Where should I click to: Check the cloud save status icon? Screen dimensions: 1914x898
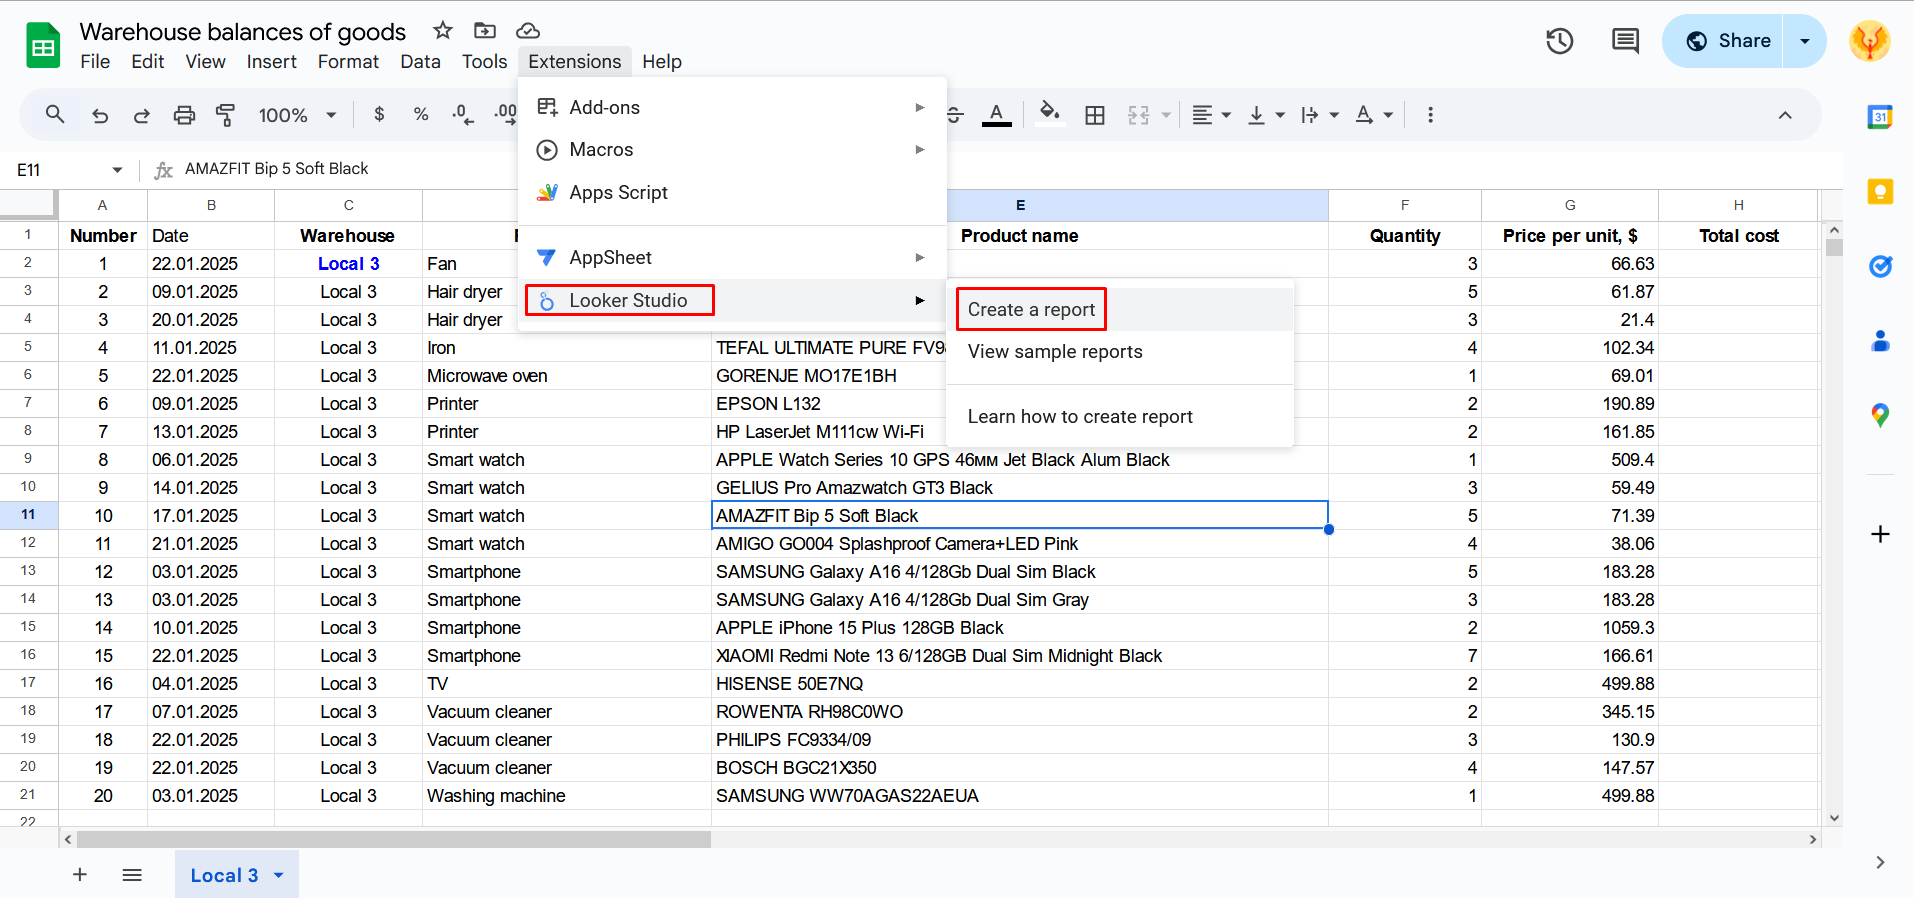point(528,30)
